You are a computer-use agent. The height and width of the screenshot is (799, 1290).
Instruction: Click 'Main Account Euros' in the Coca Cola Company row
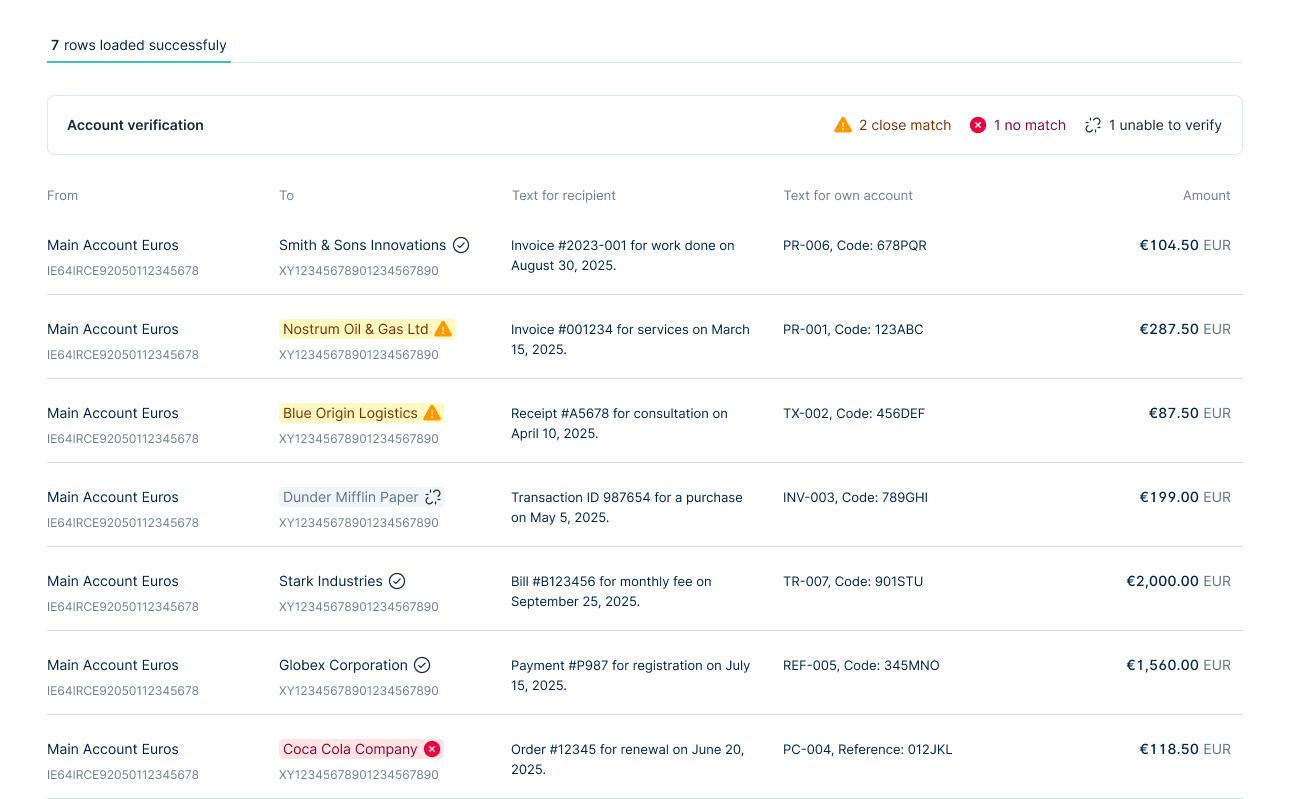coord(113,749)
